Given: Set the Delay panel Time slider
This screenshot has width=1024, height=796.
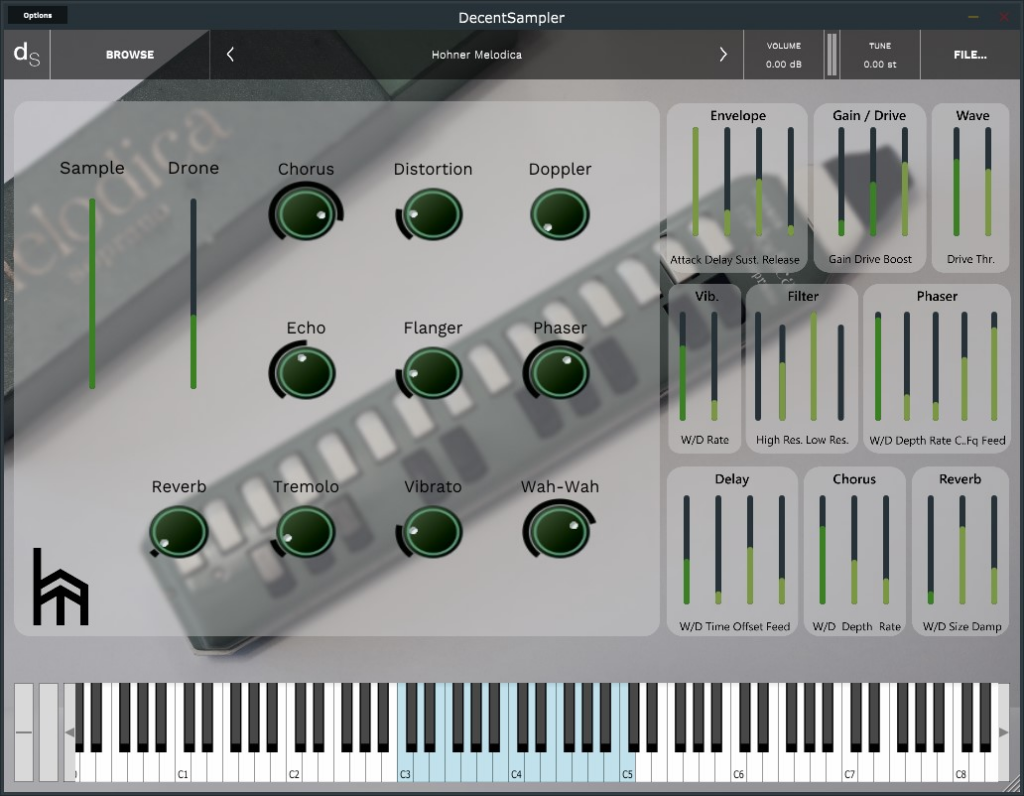Looking at the screenshot, I should click(718, 550).
